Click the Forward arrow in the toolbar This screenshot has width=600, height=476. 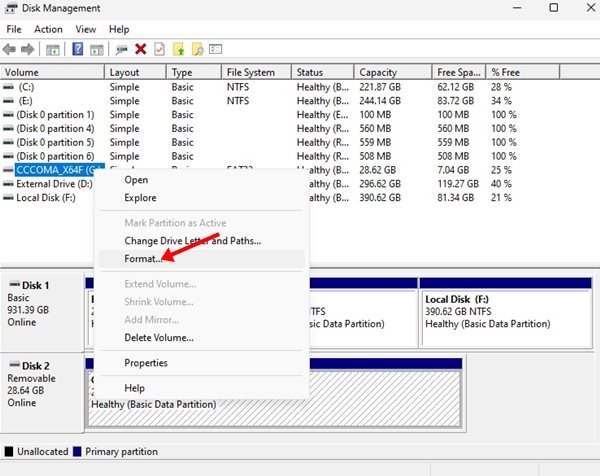(29, 48)
